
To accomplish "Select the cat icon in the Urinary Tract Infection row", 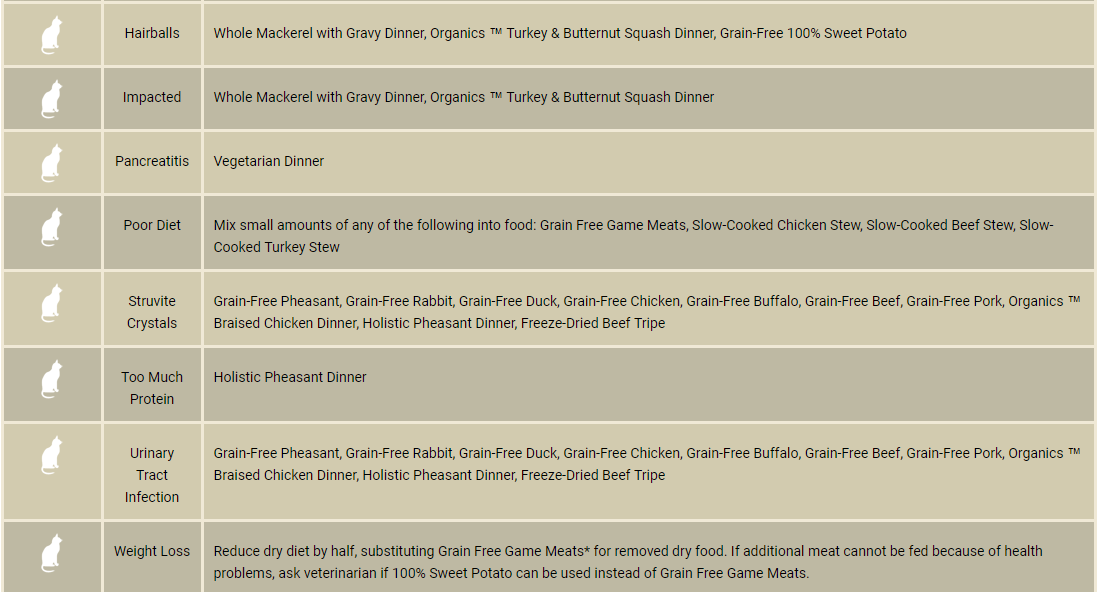I will click(52, 455).
